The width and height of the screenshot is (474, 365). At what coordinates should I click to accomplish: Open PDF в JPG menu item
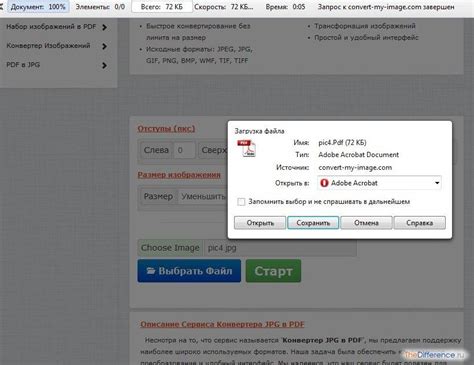[x=23, y=65]
